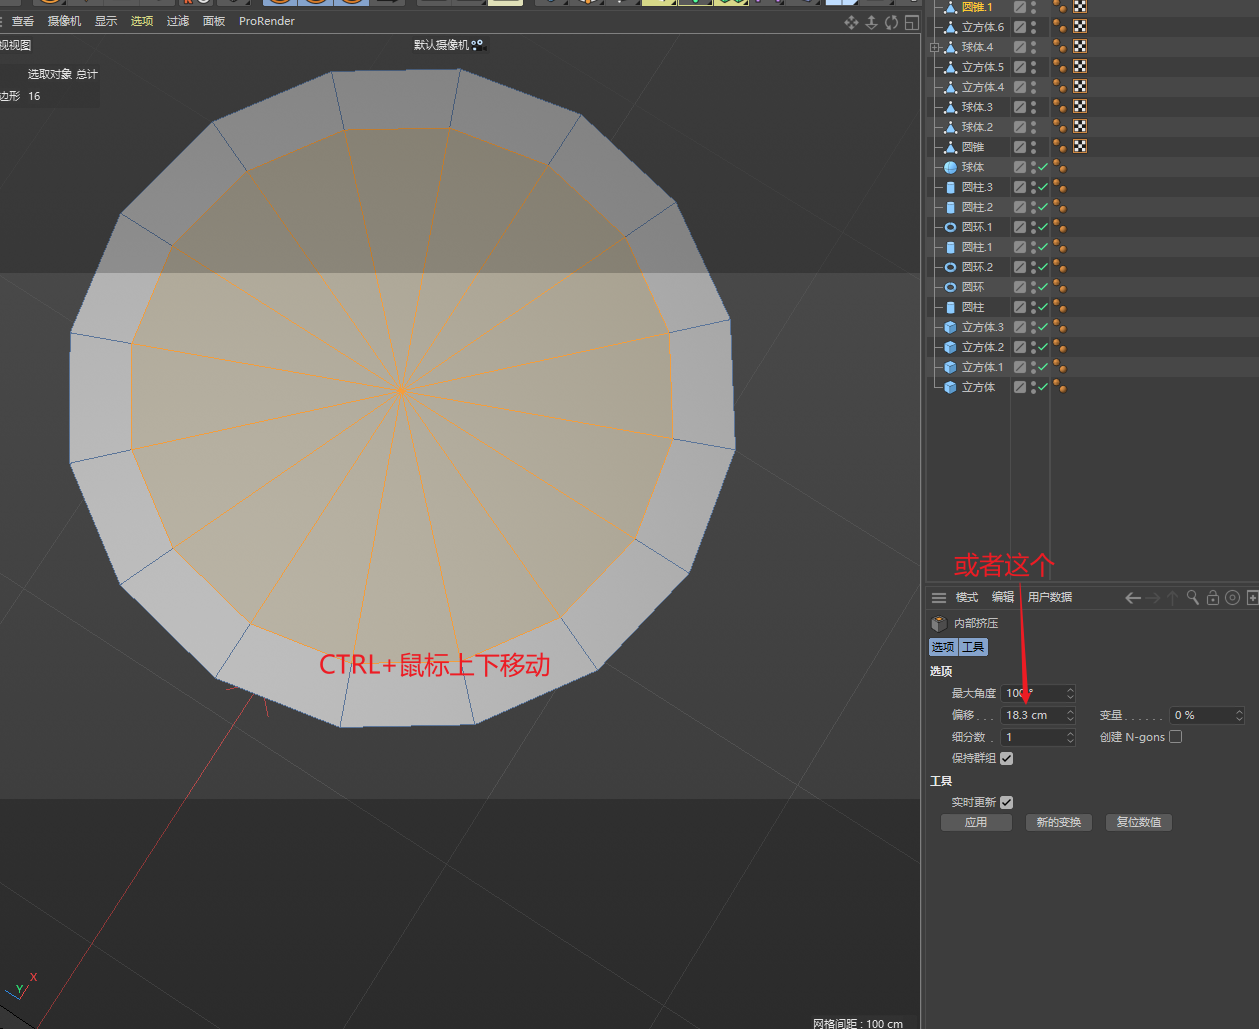
Task: Disable the 实时更新 checkbox
Action: [1007, 802]
